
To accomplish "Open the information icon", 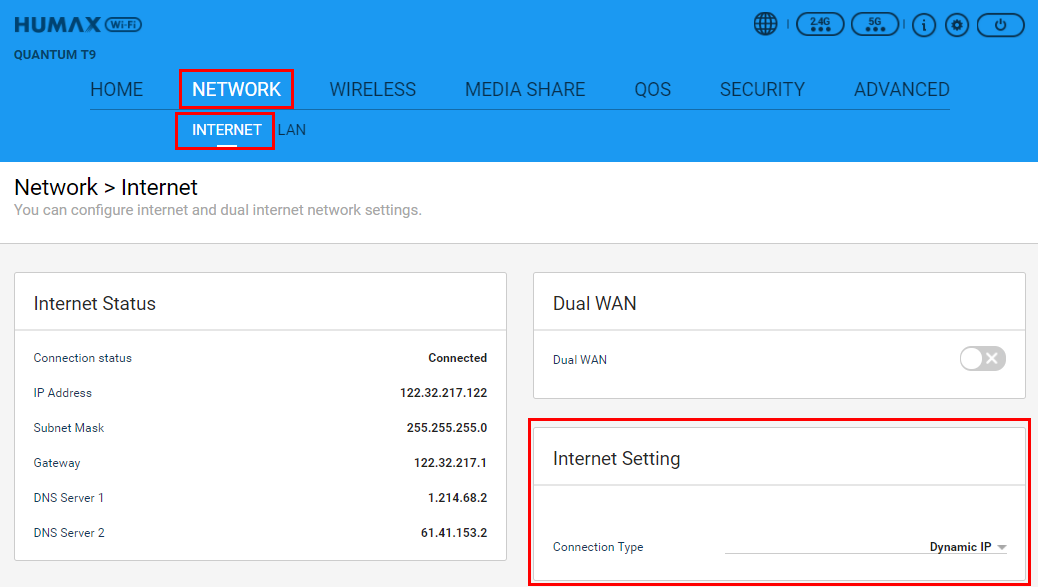I will (923, 25).
